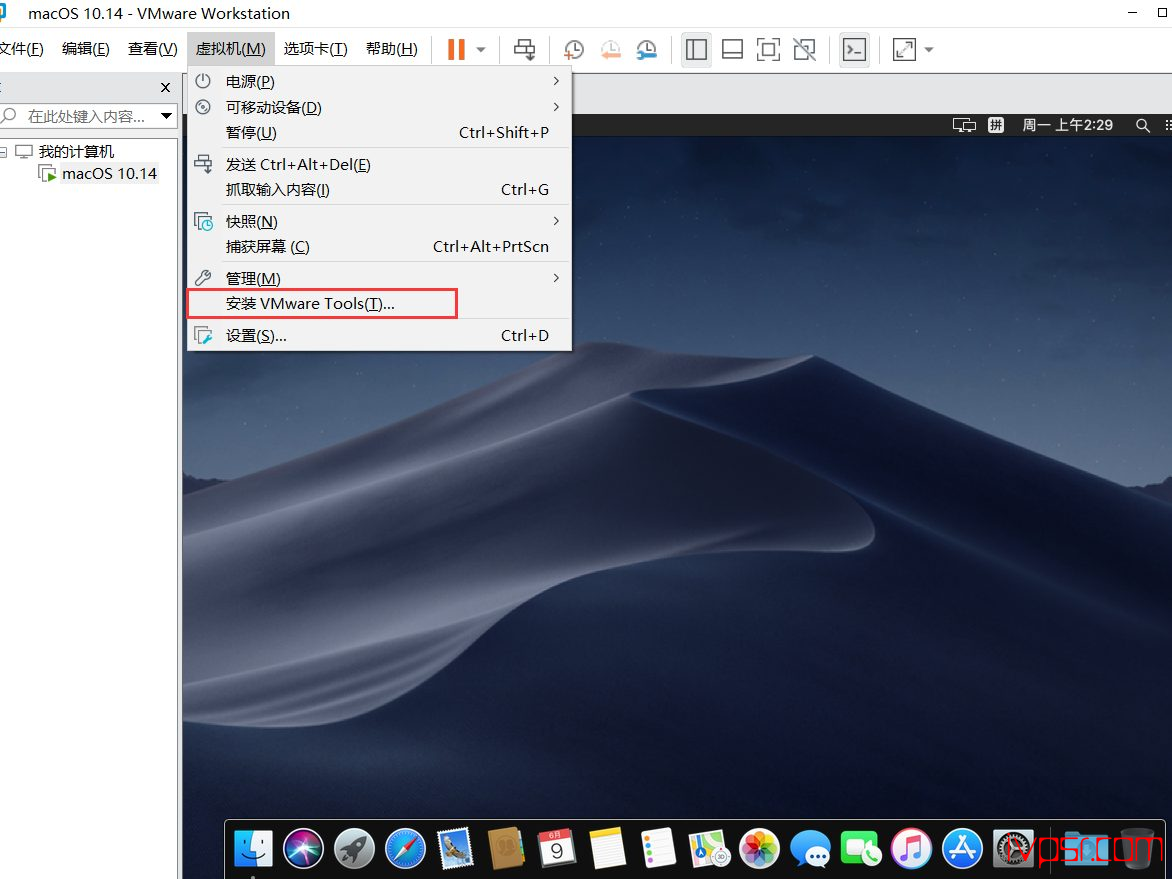
Task: Open System Preferences from the Dock
Action: [x=1013, y=849]
